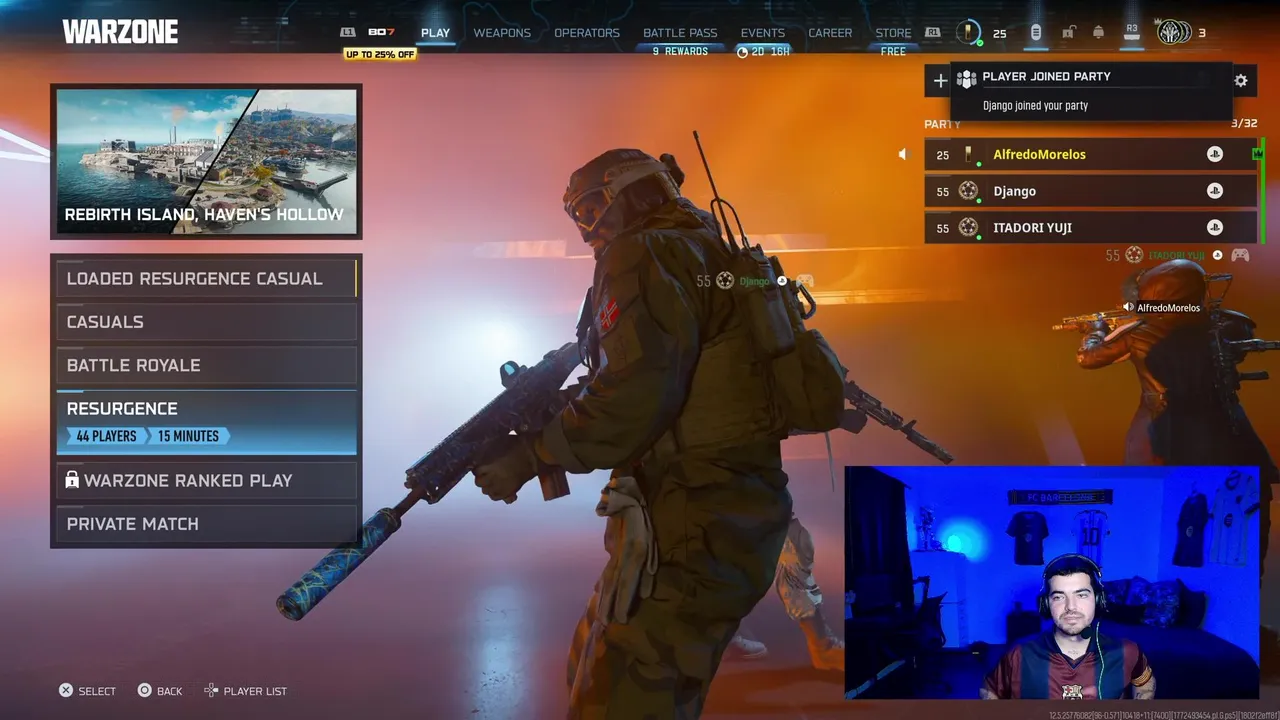Switch to the Operators tab
Screen dimensions: 1280x720
(x=587, y=33)
